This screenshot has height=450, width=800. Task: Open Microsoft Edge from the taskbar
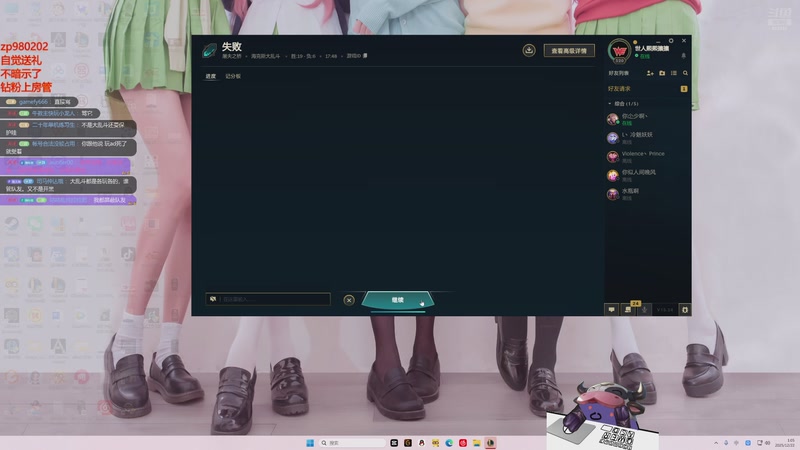point(449,443)
